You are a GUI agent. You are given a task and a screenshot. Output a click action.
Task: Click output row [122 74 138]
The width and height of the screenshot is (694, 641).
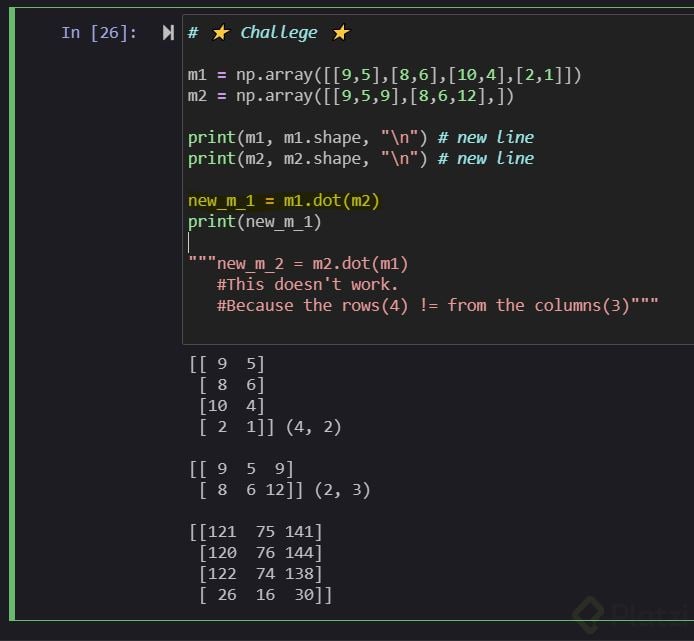click(x=260, y=574)
